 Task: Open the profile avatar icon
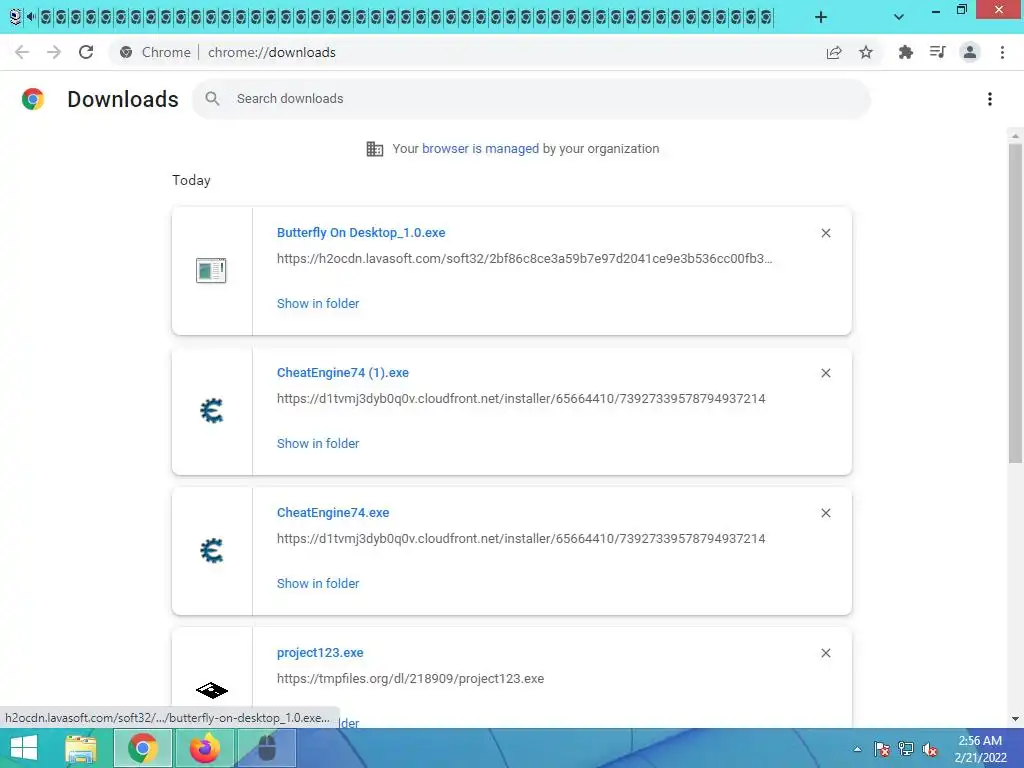[970, 52]
